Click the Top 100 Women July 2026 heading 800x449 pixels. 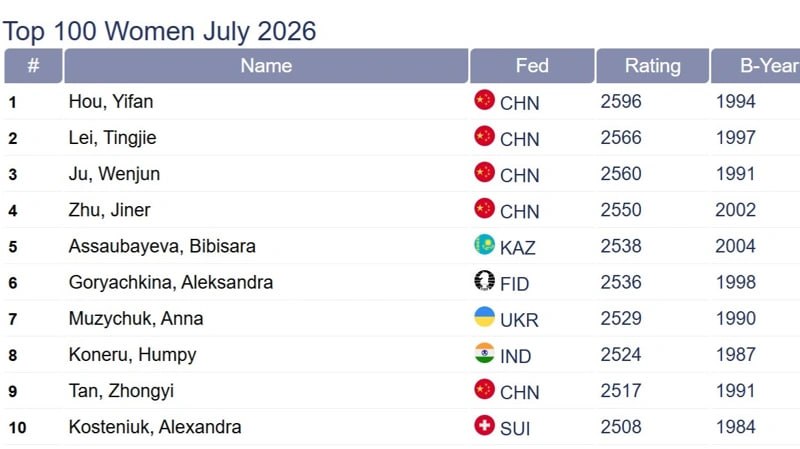click(x=160, y=32)
